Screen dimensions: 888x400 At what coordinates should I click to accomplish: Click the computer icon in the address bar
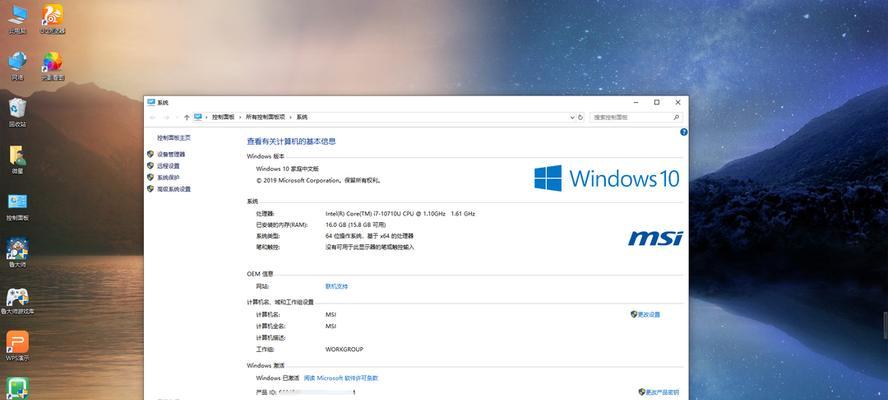click(x=198, y=117)
